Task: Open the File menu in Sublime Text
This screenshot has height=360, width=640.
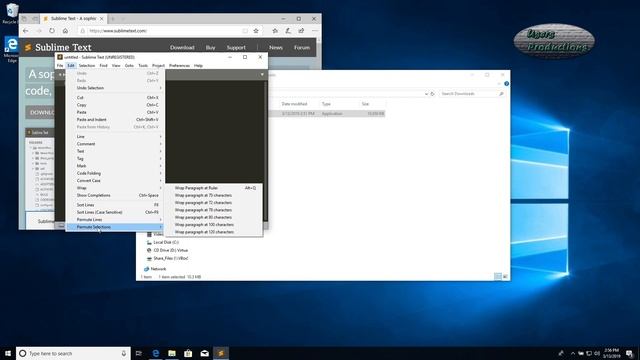Action: pyautogui.click(x=60, y=65)
